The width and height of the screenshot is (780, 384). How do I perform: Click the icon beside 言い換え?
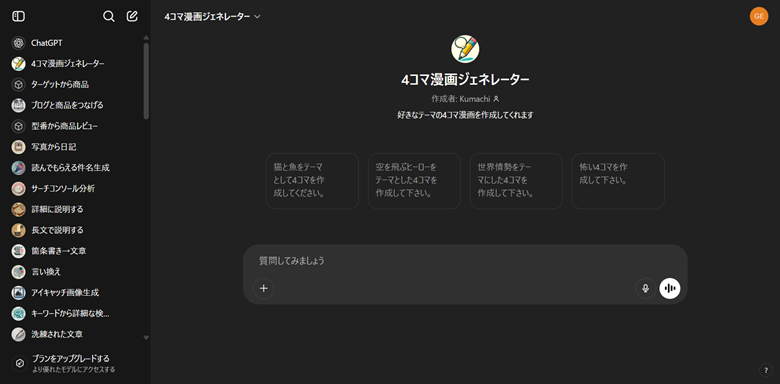[x=18, y=272]
